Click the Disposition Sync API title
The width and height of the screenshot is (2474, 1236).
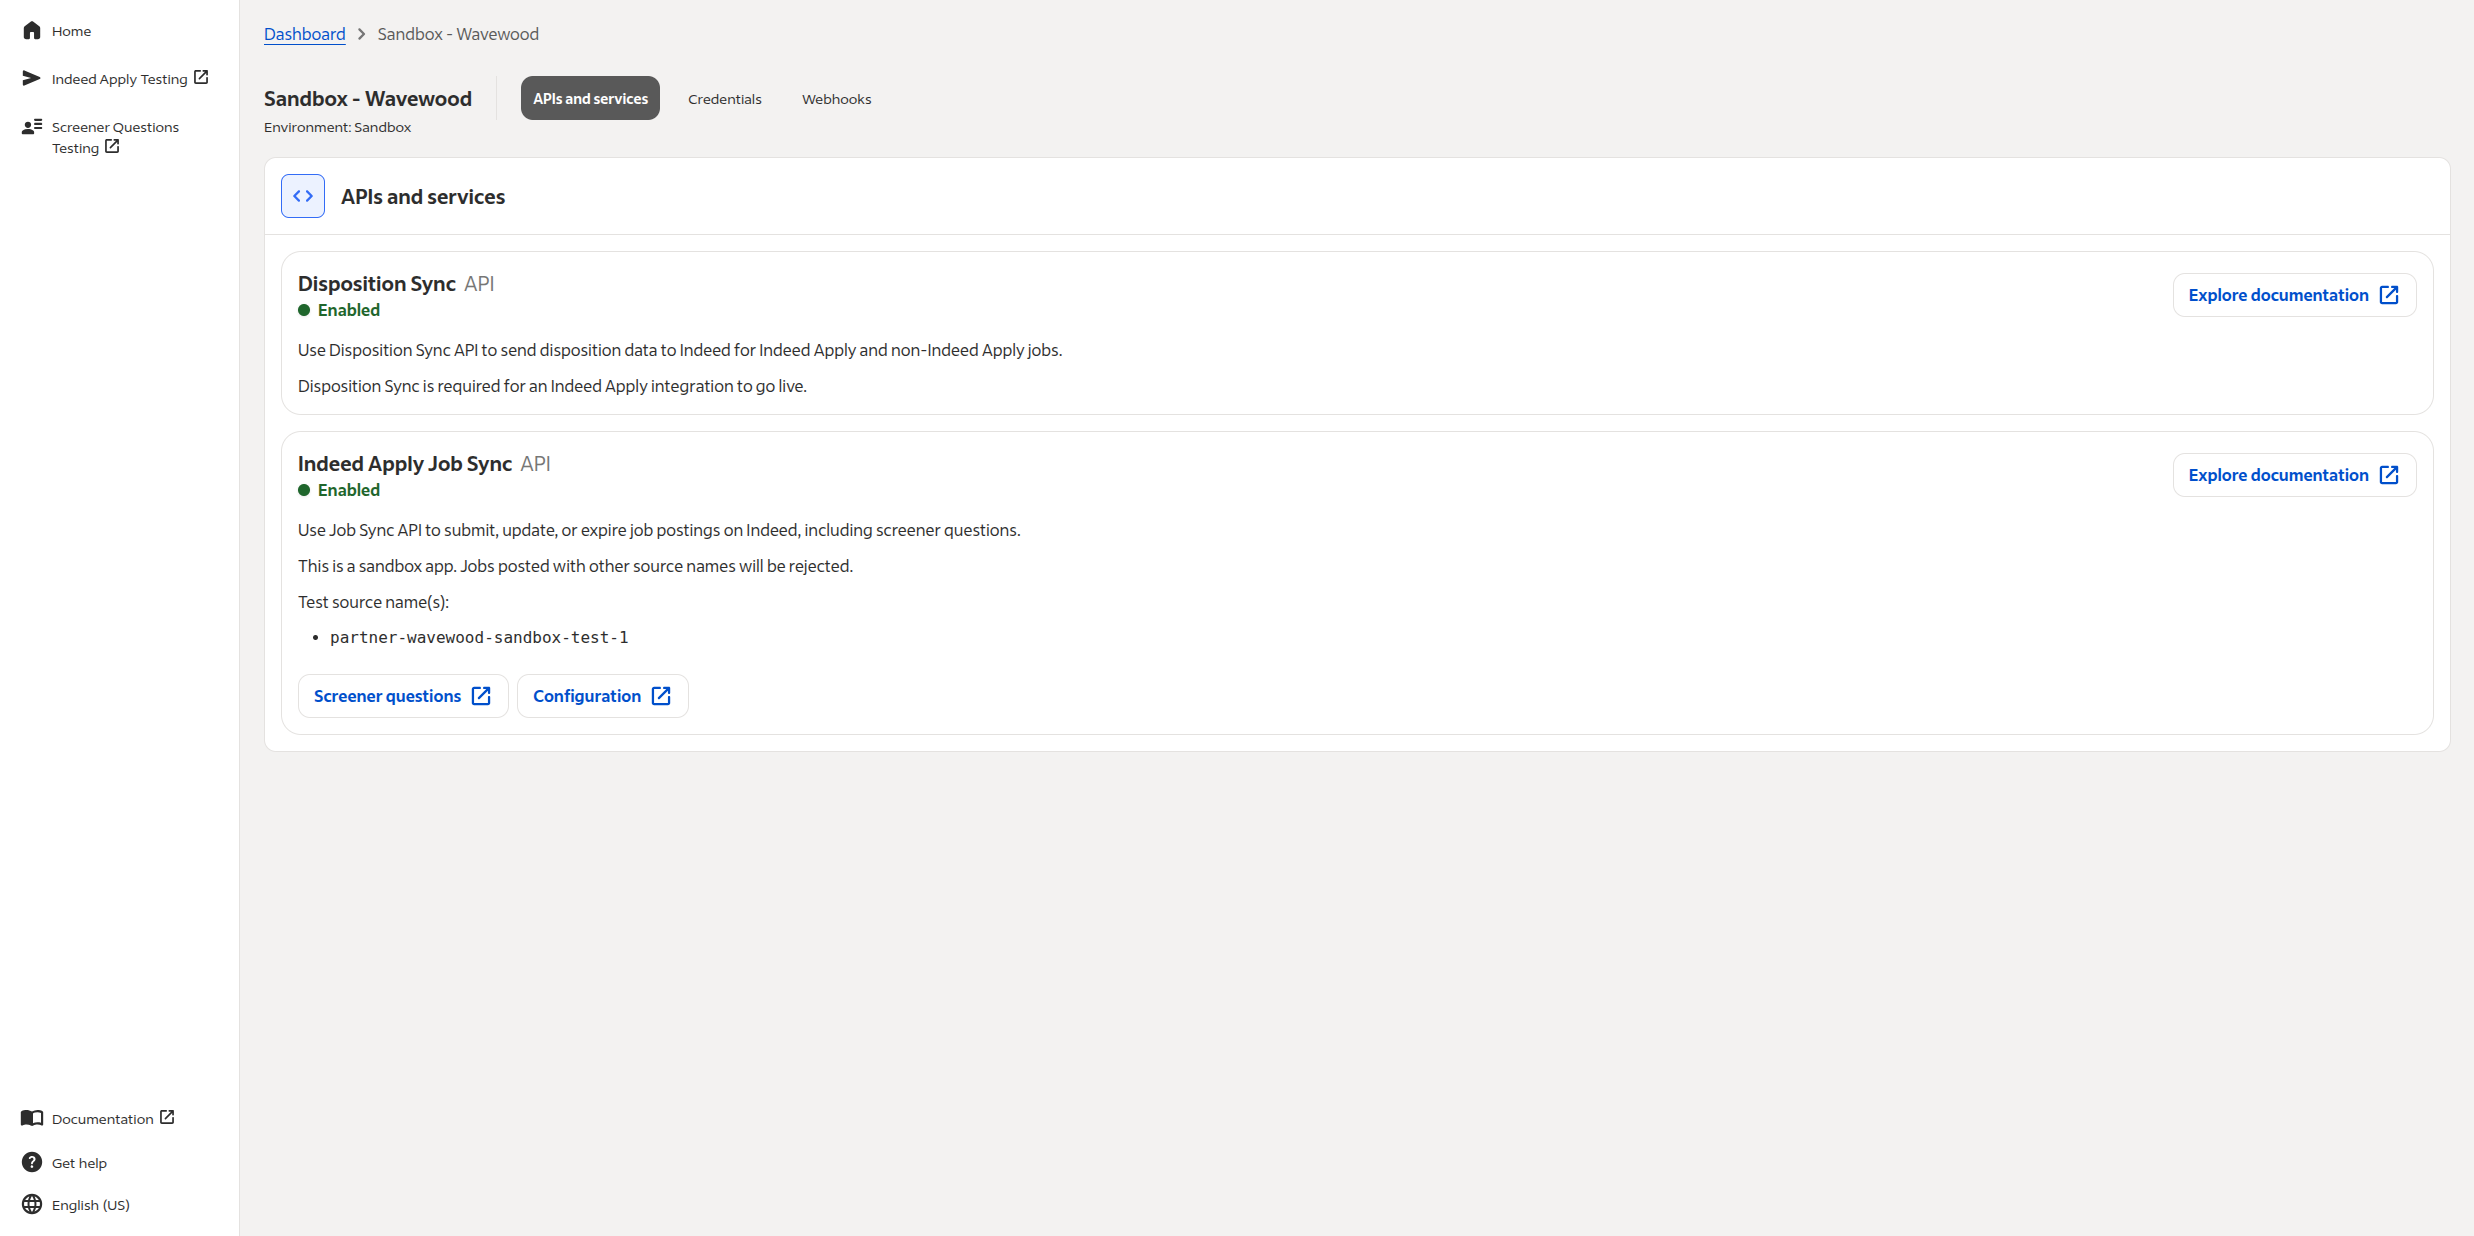pyautogui.click(x=396, y=283)
